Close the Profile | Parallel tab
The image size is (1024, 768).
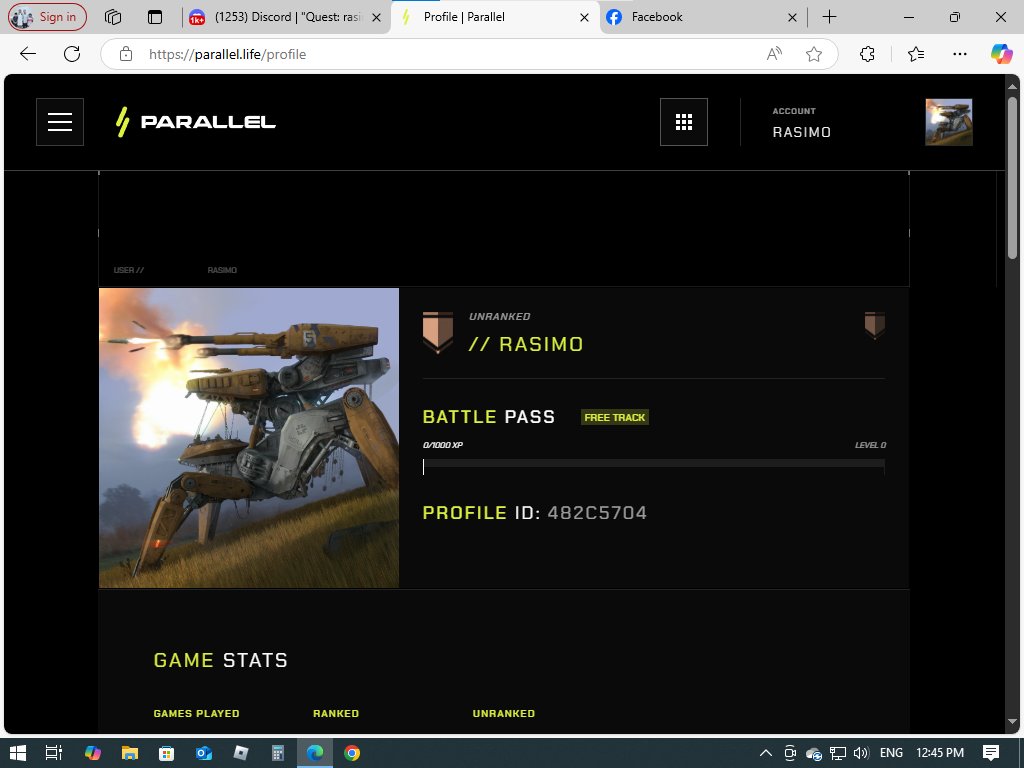point(584,18)
